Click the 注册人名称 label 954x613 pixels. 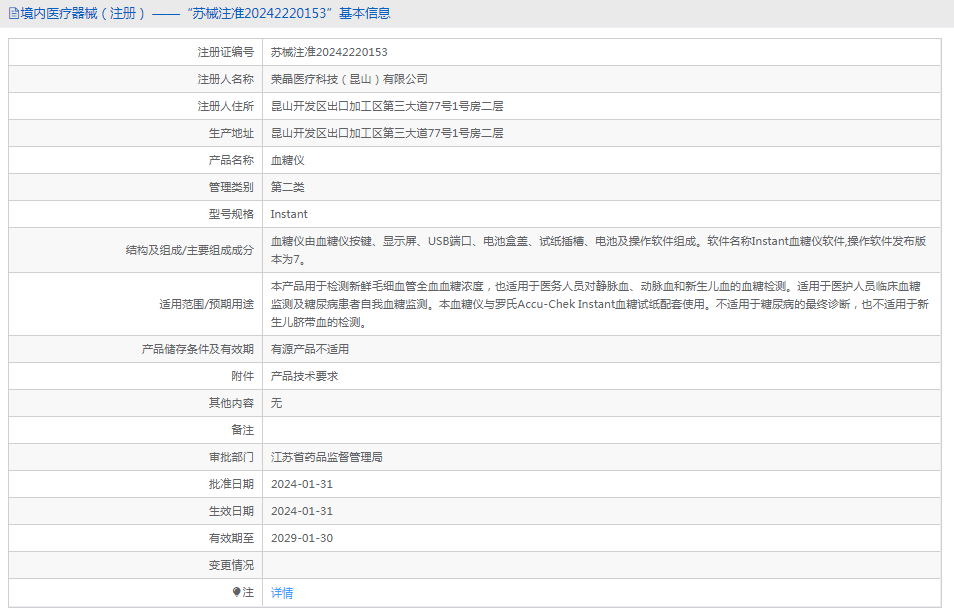[226, 80]
